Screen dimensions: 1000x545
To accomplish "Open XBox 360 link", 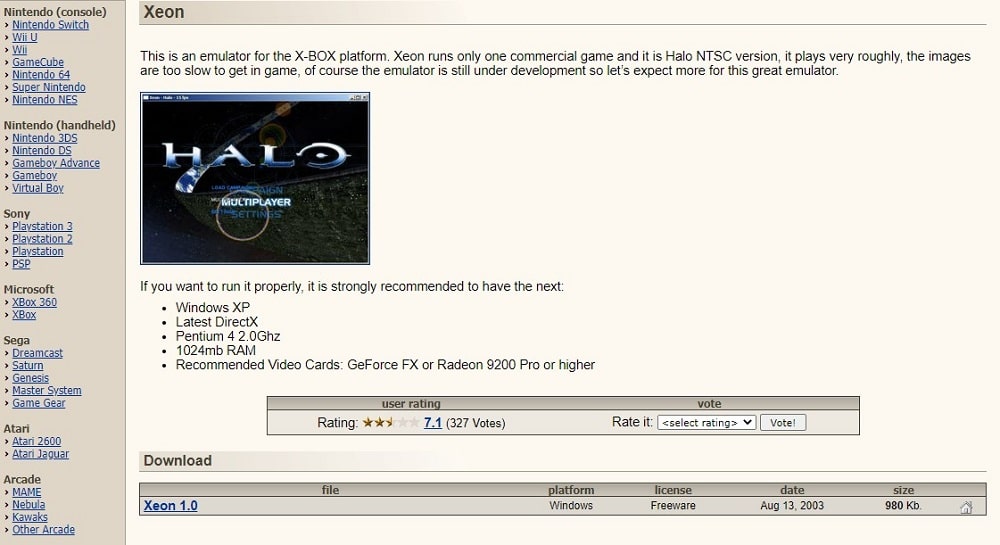I will [34, 302].
